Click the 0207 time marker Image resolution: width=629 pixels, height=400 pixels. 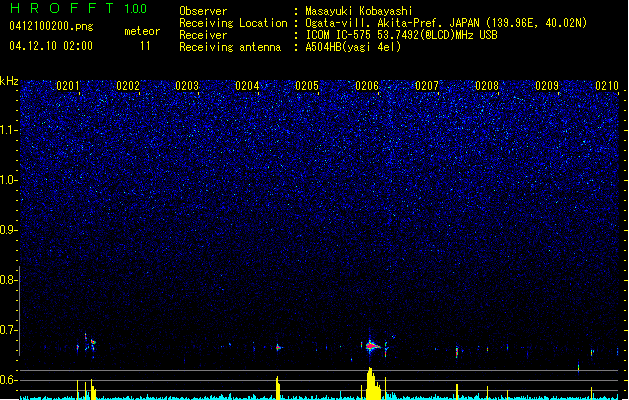click(426, 86)
